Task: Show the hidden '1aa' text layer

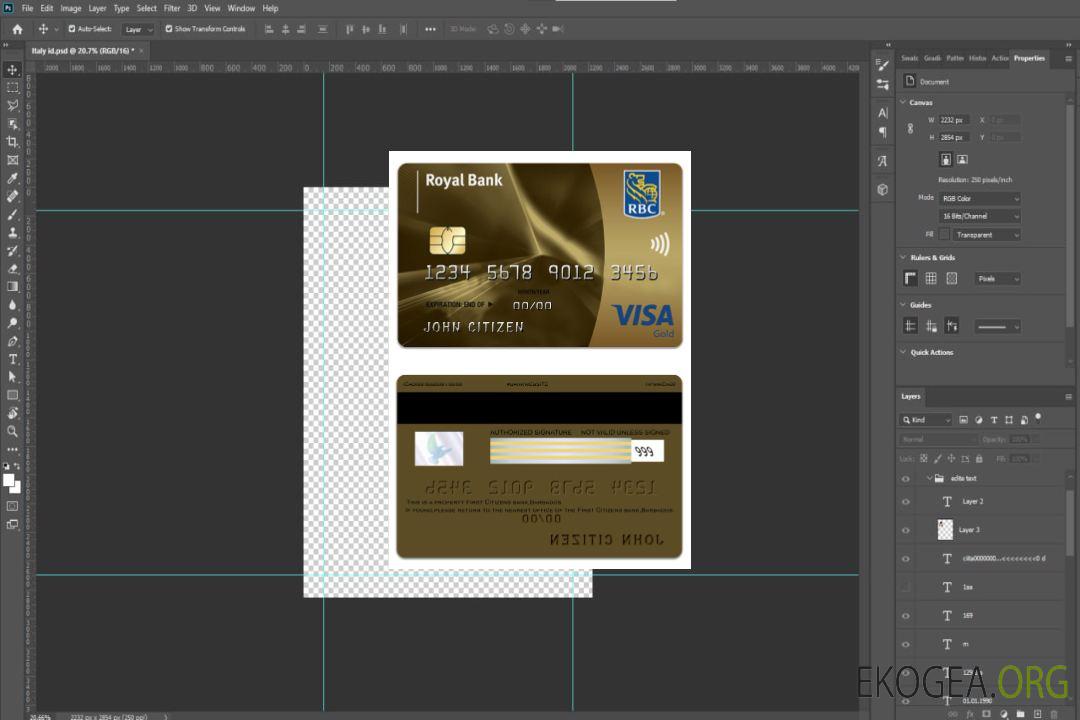Action: [906, 587]
